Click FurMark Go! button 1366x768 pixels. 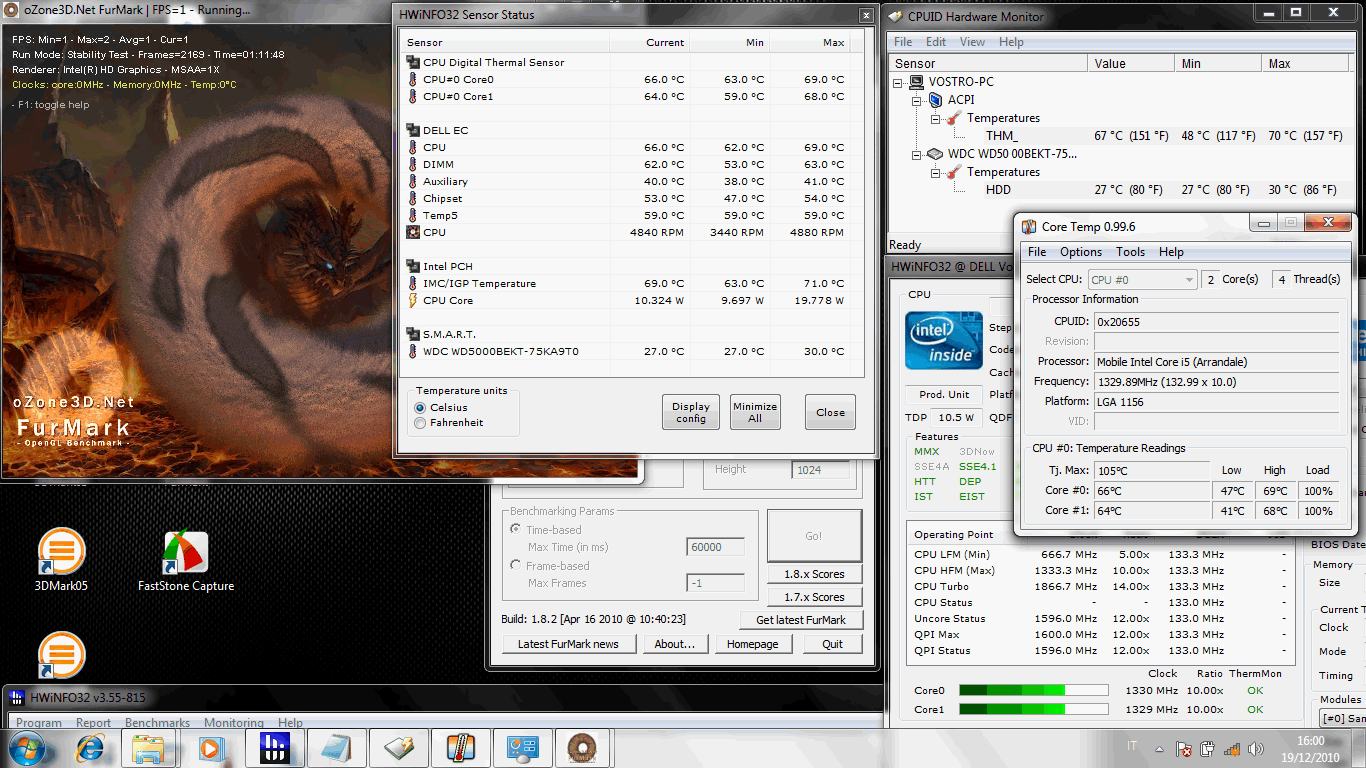pyautogui.click(x=814, y=536)
